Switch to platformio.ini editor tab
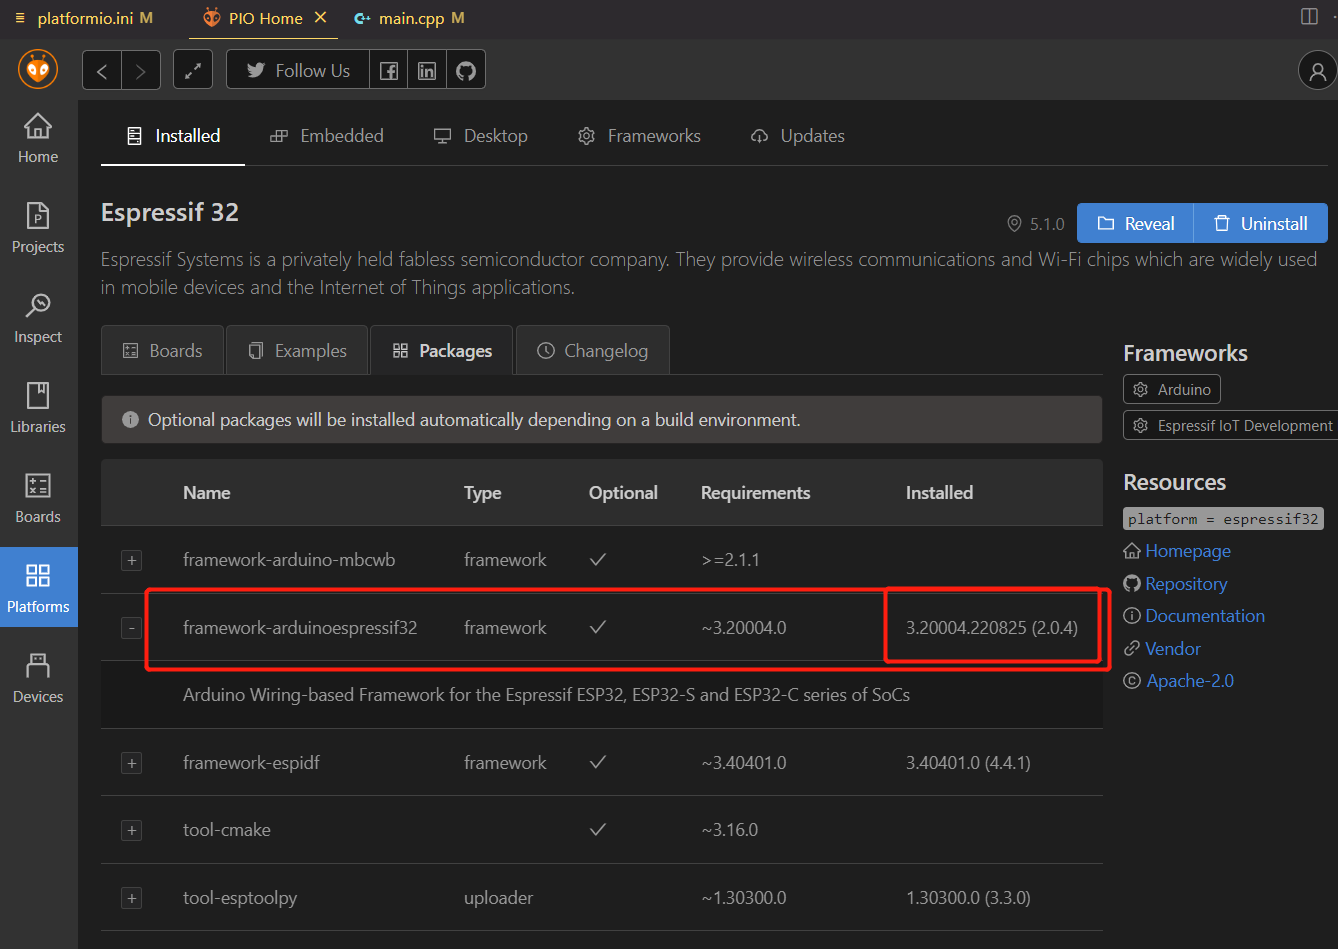The height and width of the screenshot is (949, 1338). [x=84, y=18]
